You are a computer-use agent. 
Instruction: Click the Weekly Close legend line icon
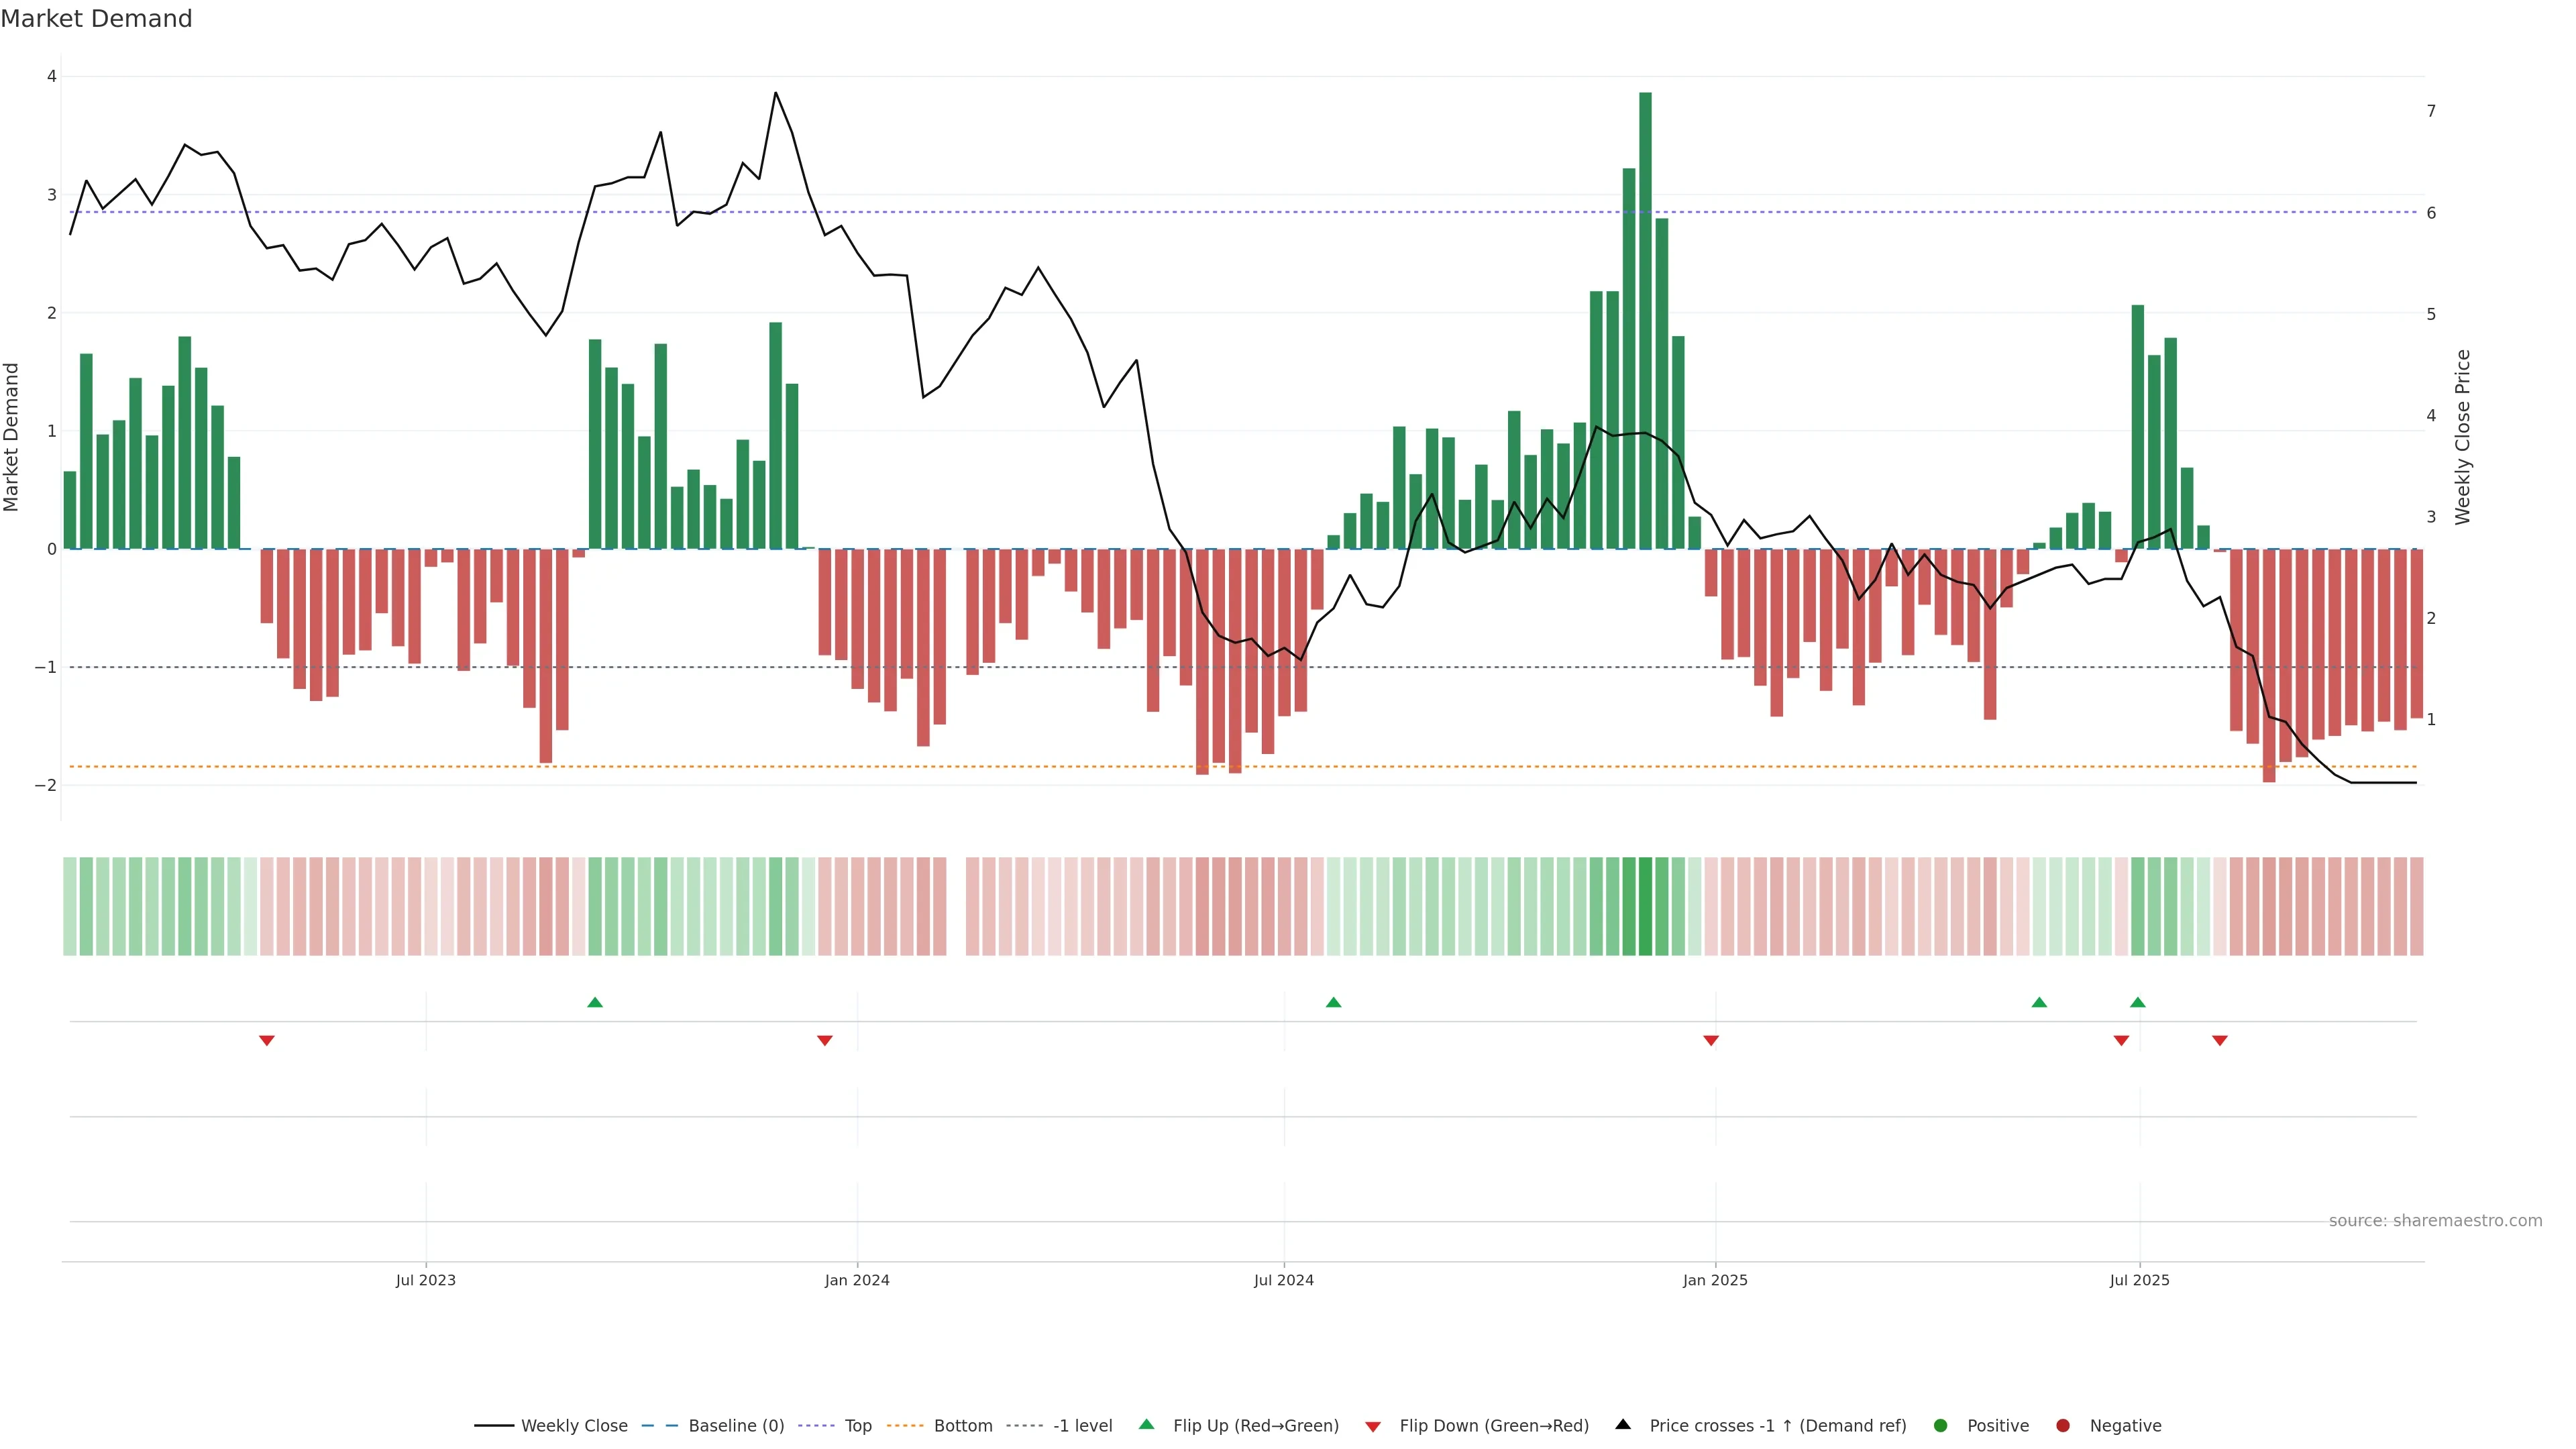pyautogui.click(x=494, y=1426)
